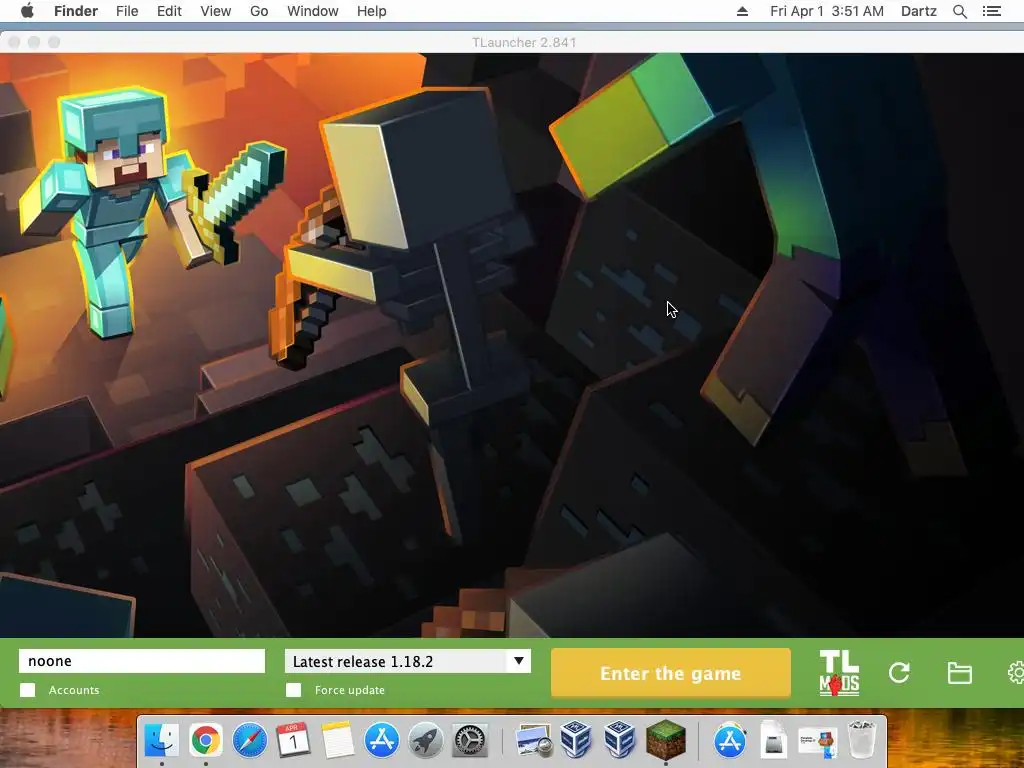The image size is (1024, 768).
Task: Open the Edit menu
Action: click(169, 11)
